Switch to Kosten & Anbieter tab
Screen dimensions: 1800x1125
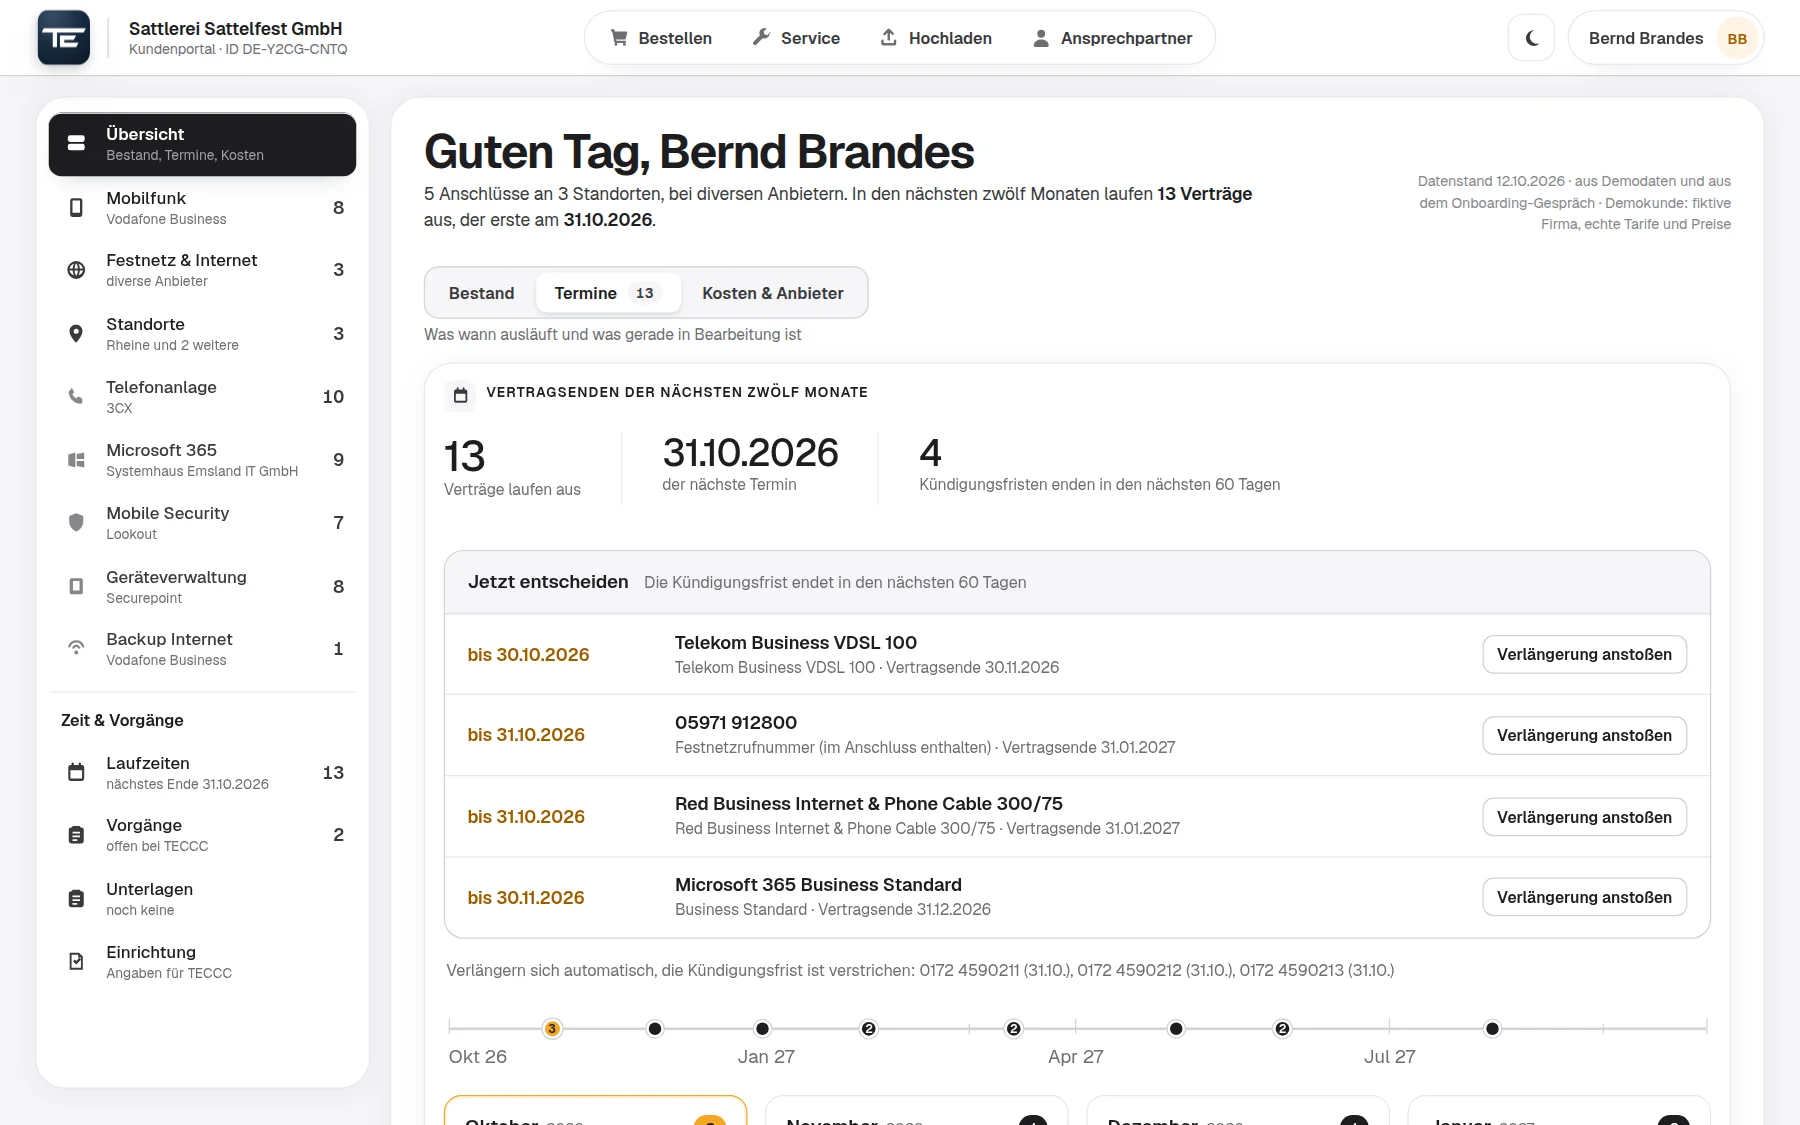click(772, 293)
